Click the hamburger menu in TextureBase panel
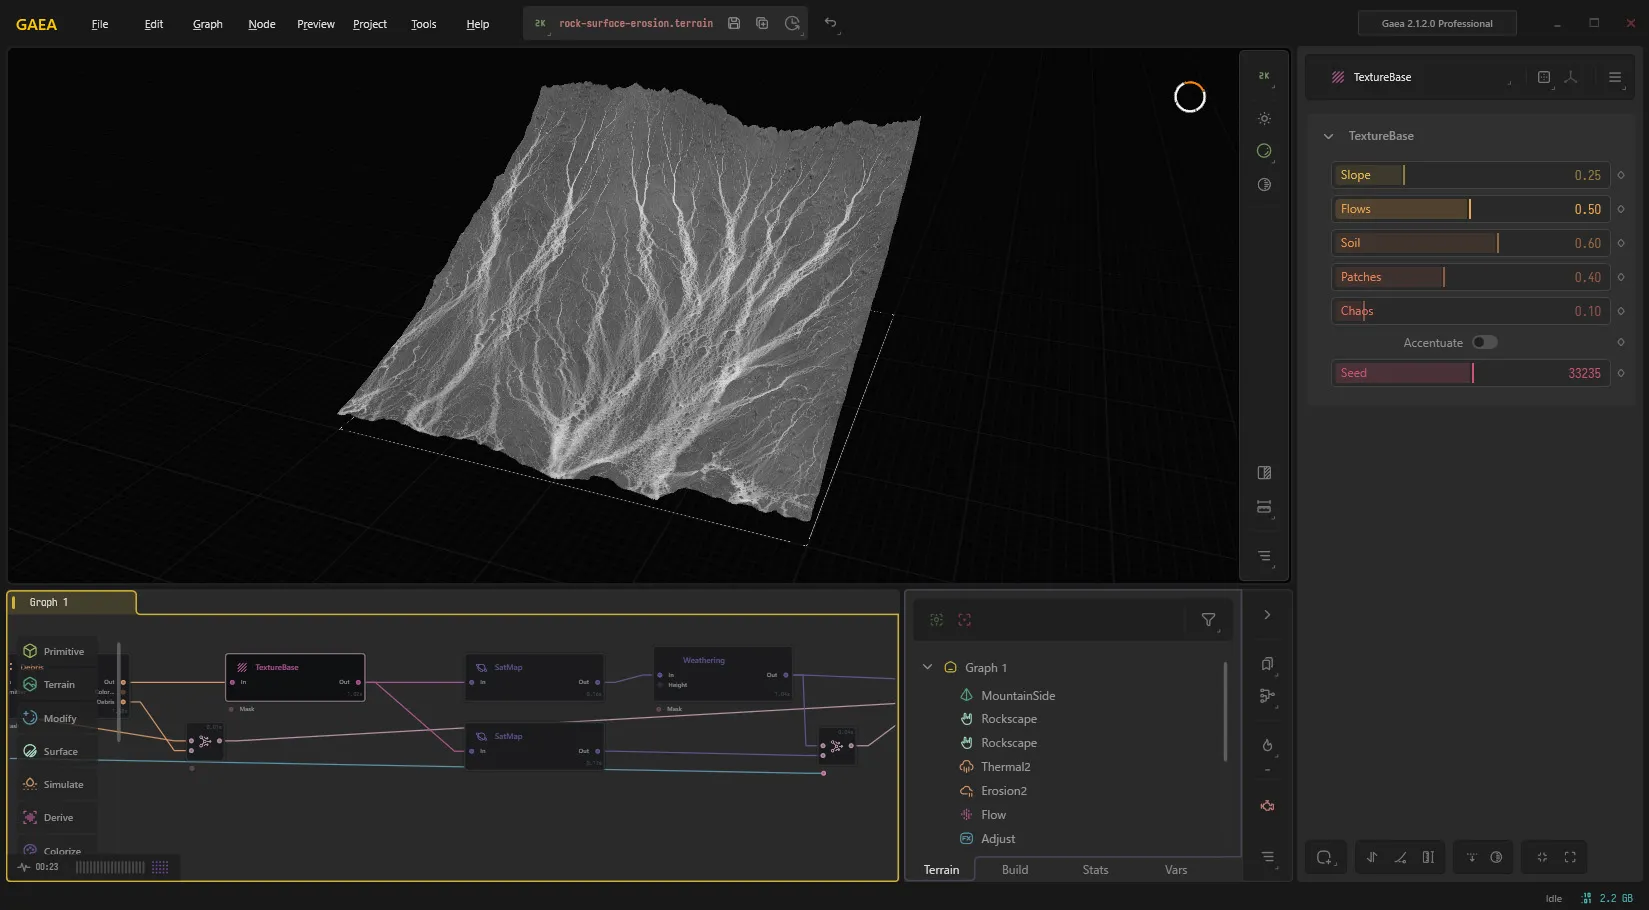 (1614, 77)
